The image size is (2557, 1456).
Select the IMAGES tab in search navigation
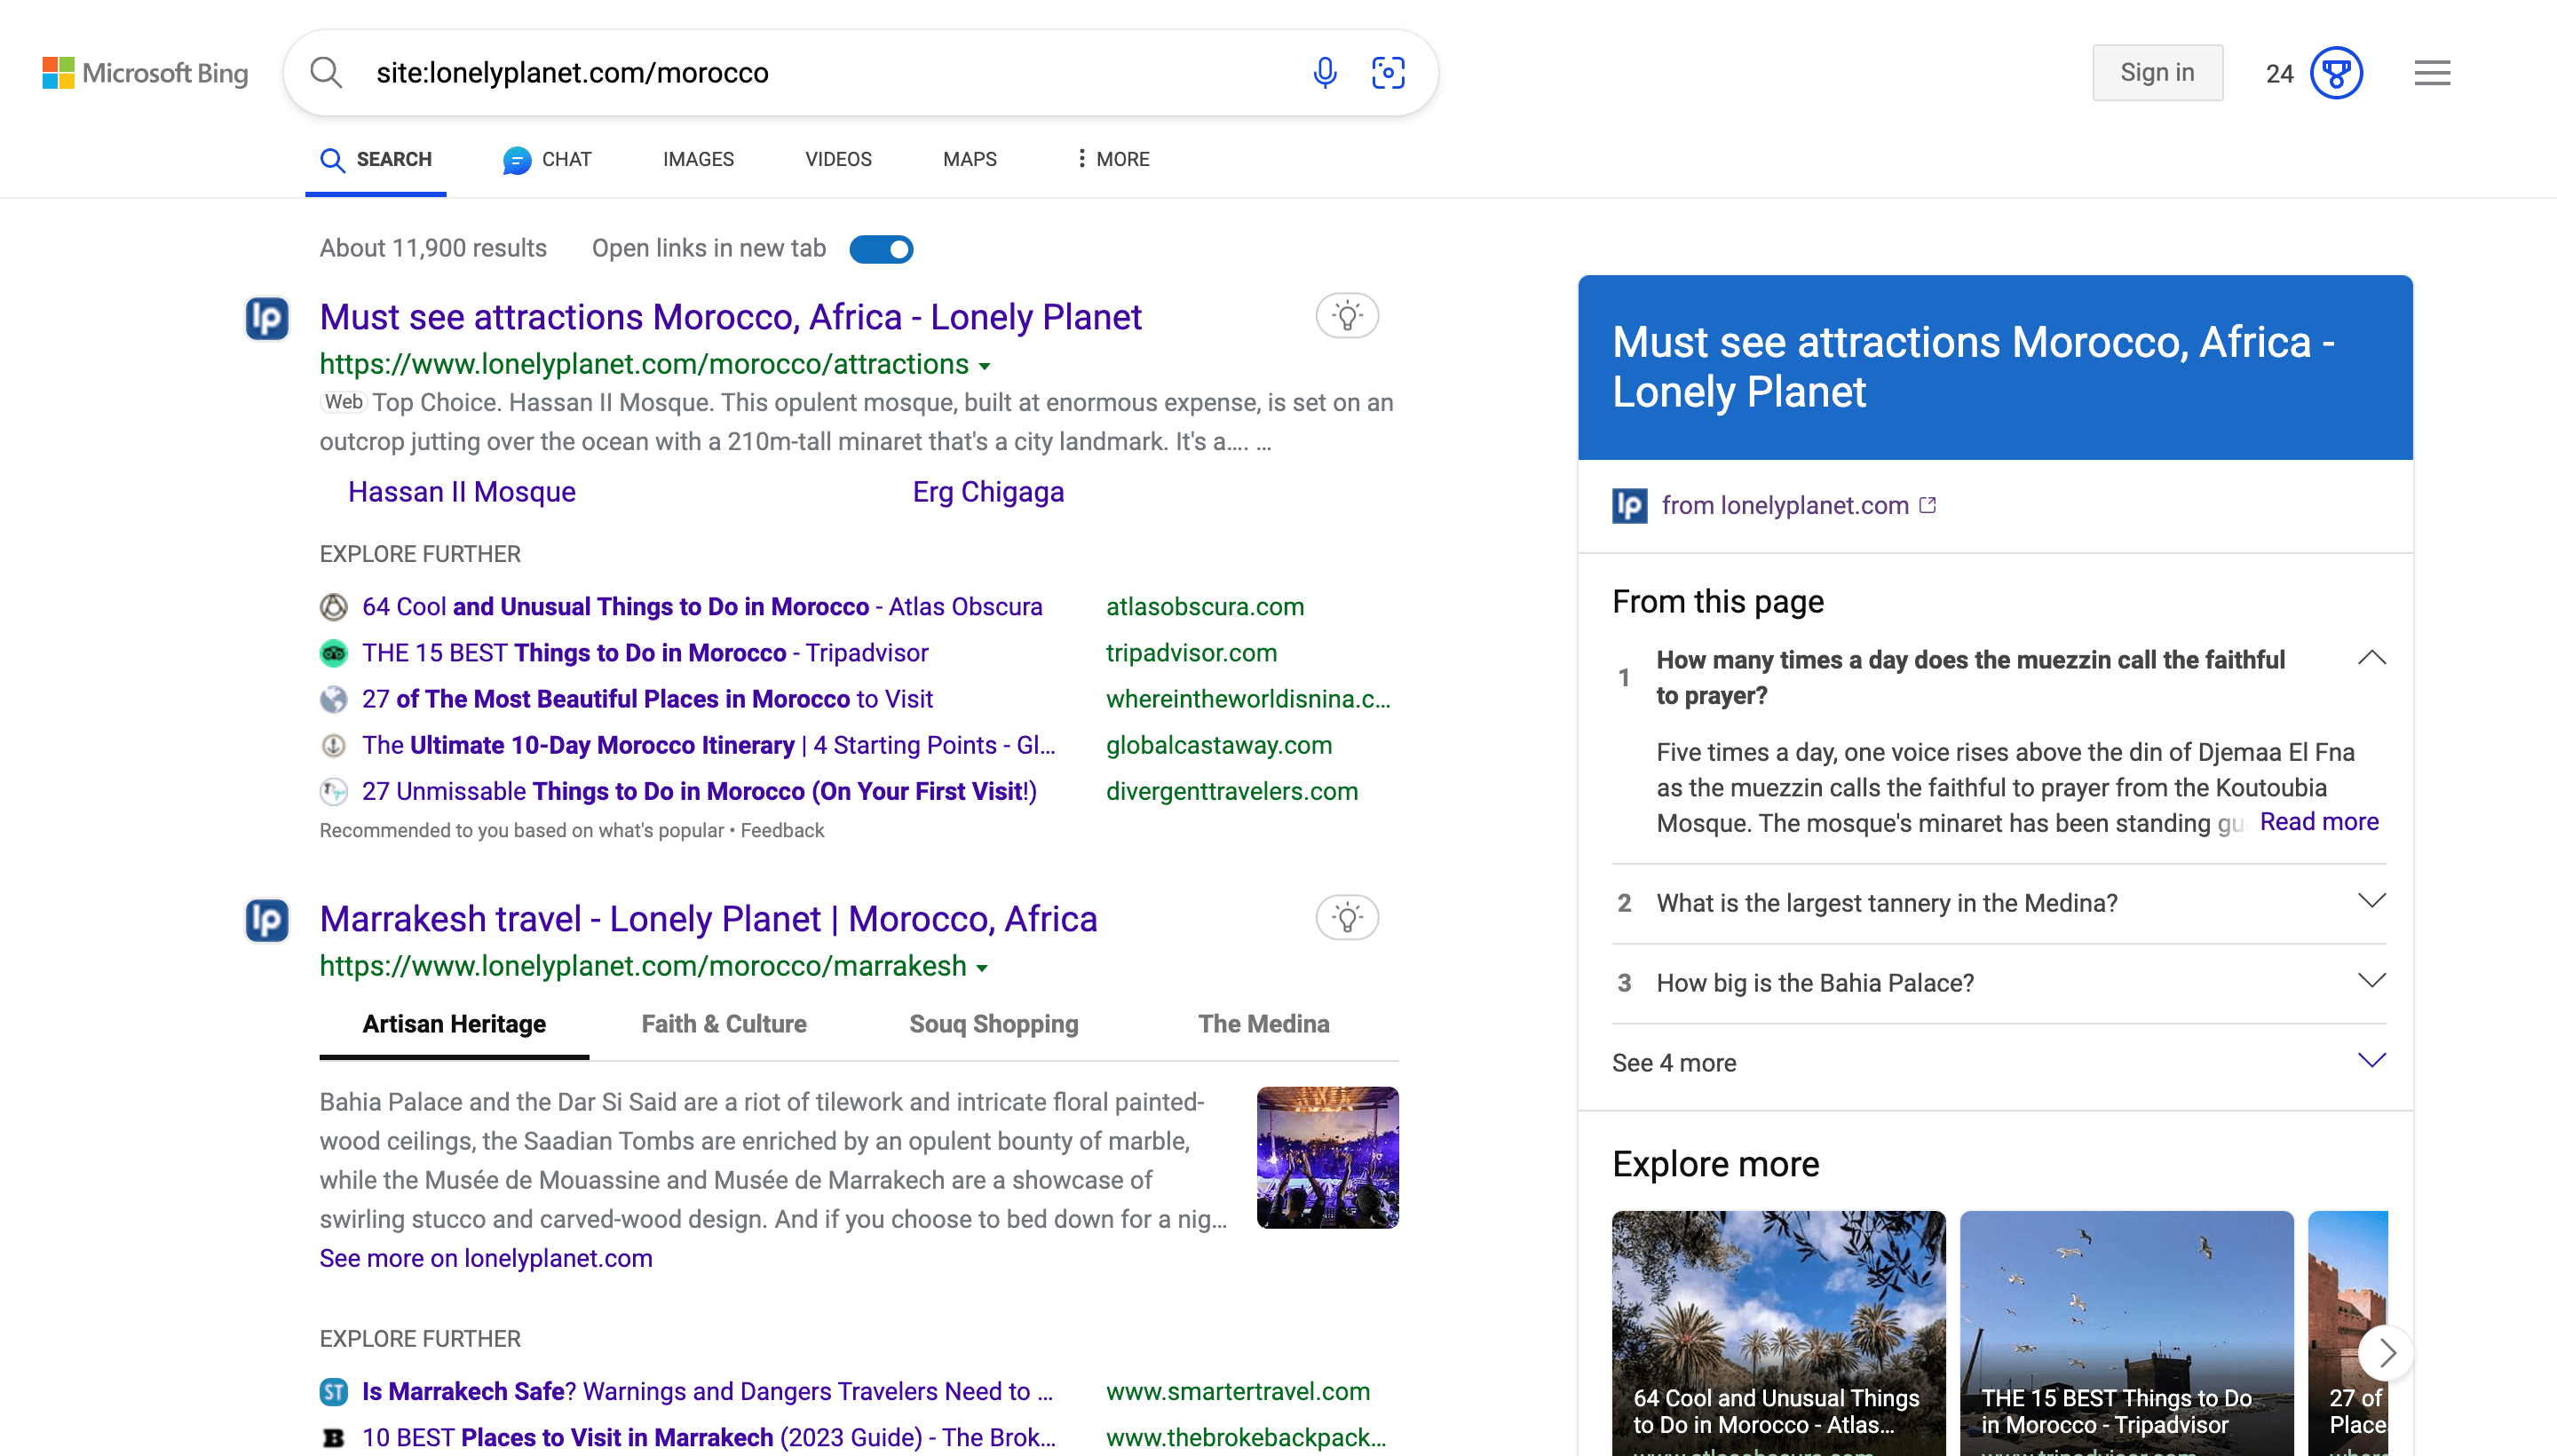(697, 160)
